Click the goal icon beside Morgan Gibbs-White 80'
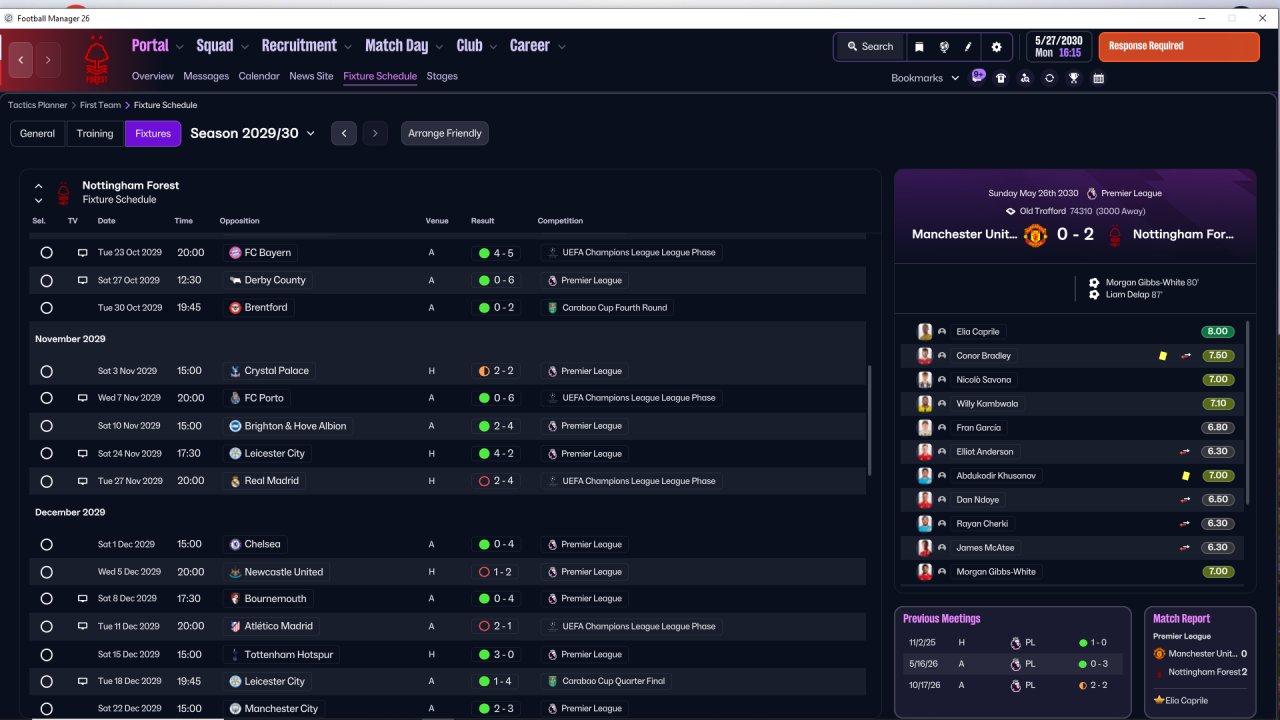Viewport: 1280px width, 720px height. point(1094,283)
